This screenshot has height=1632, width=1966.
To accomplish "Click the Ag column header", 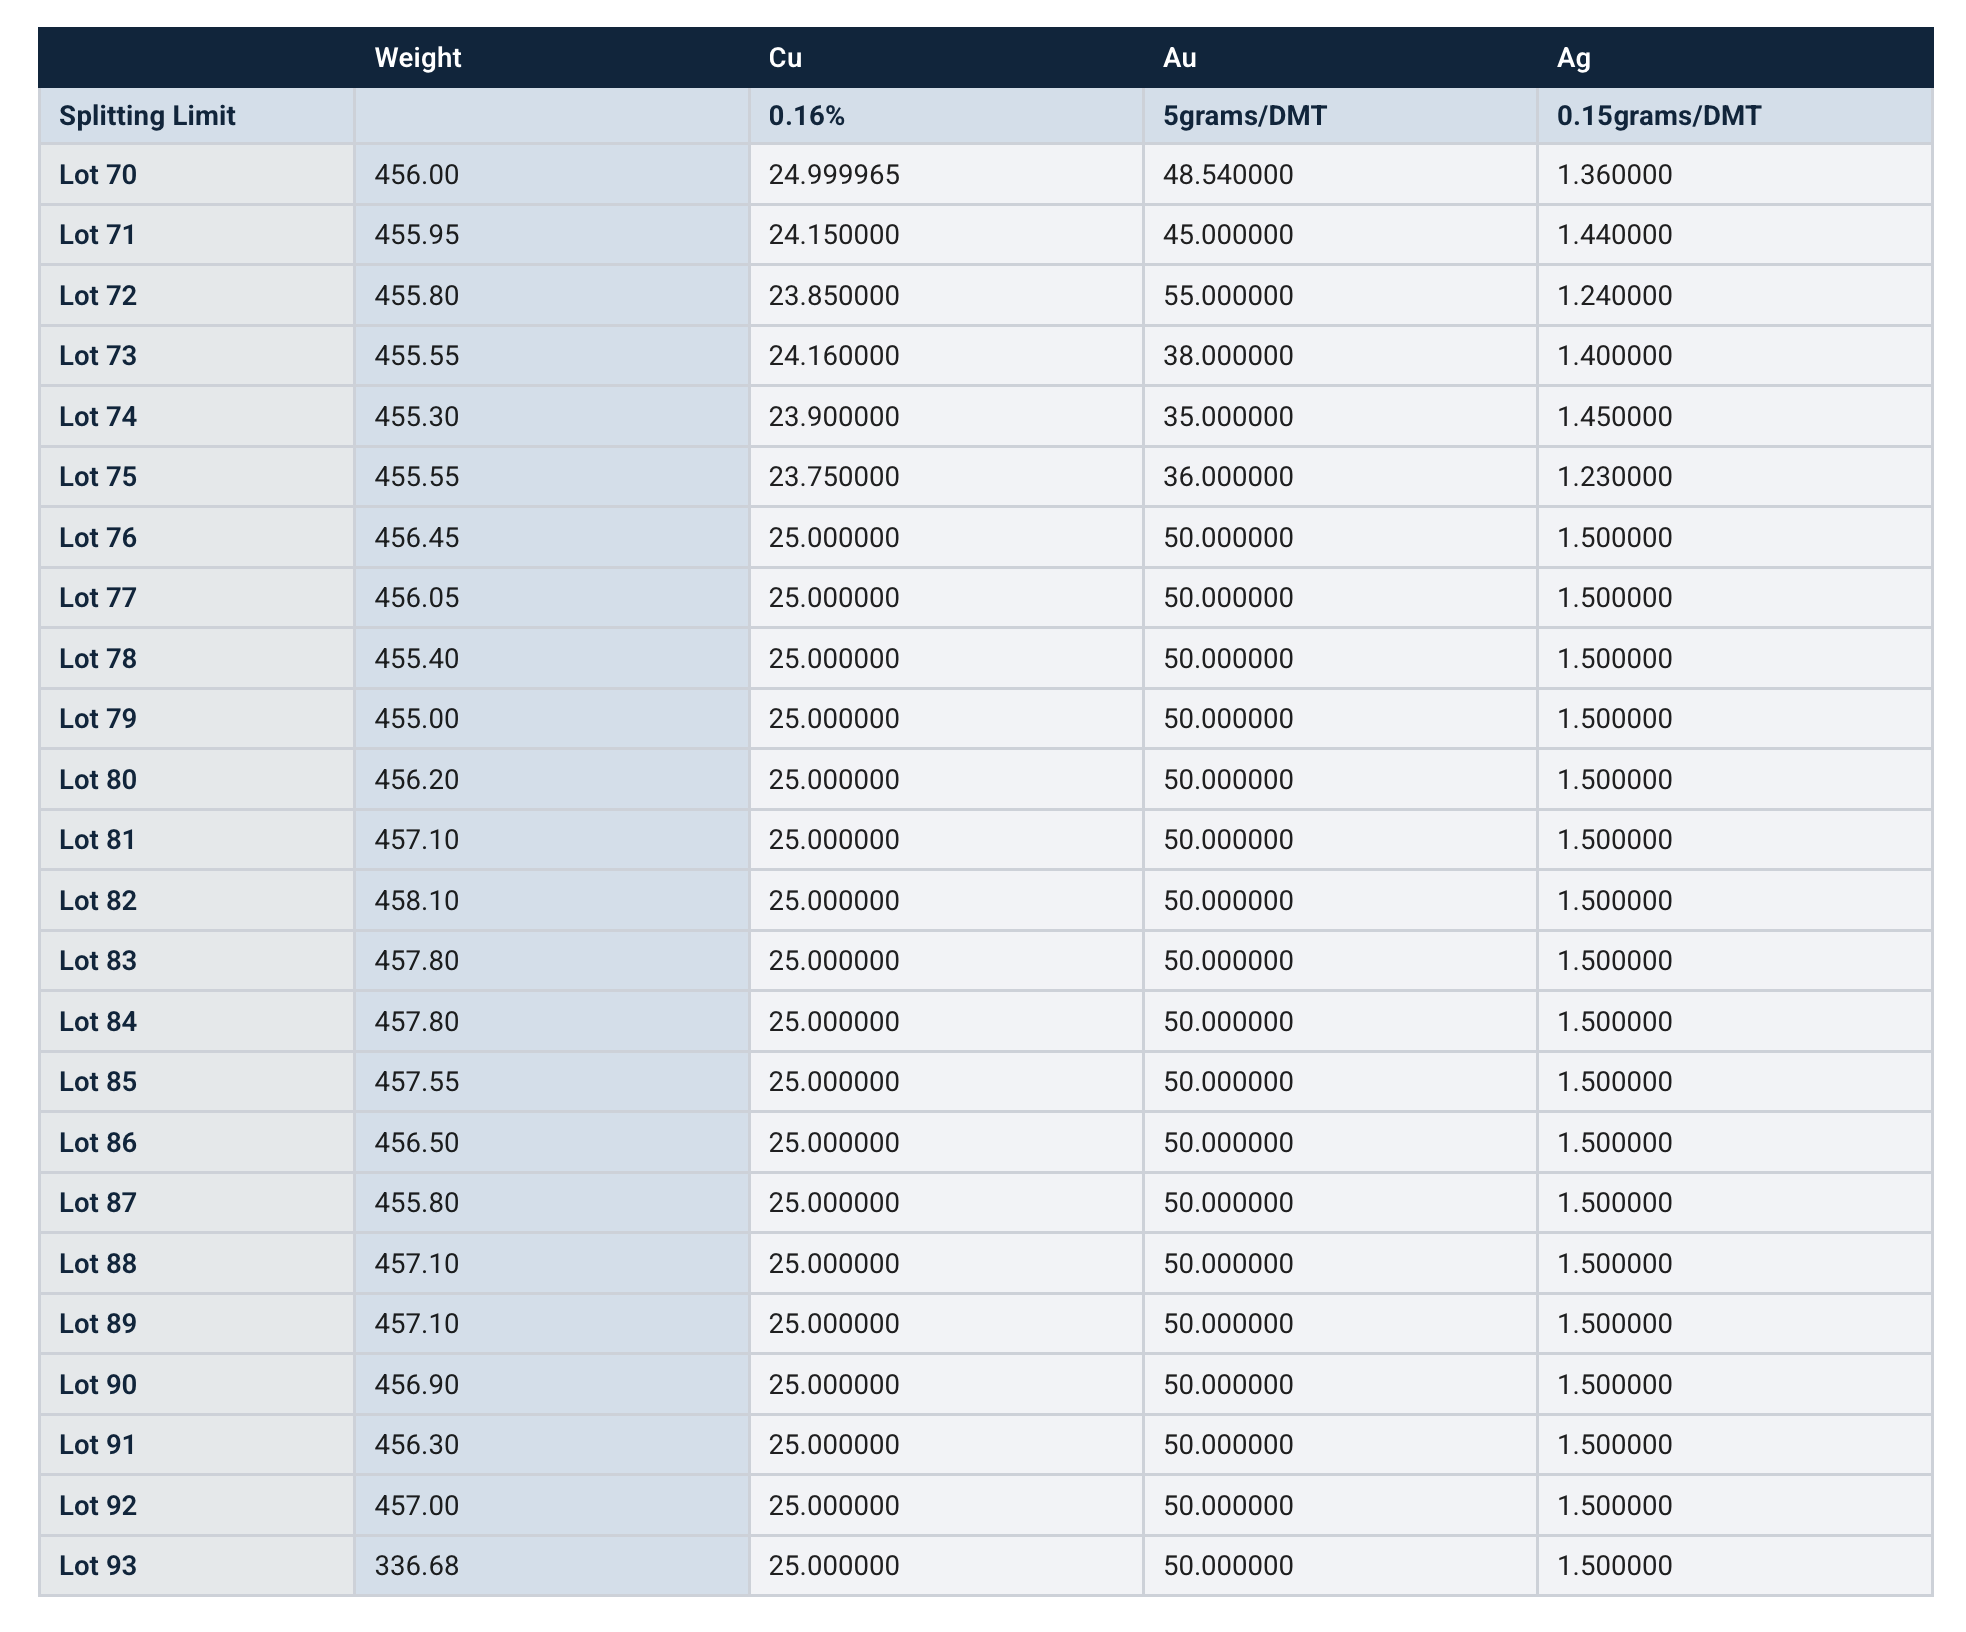I will click(x=1573, y=58).
